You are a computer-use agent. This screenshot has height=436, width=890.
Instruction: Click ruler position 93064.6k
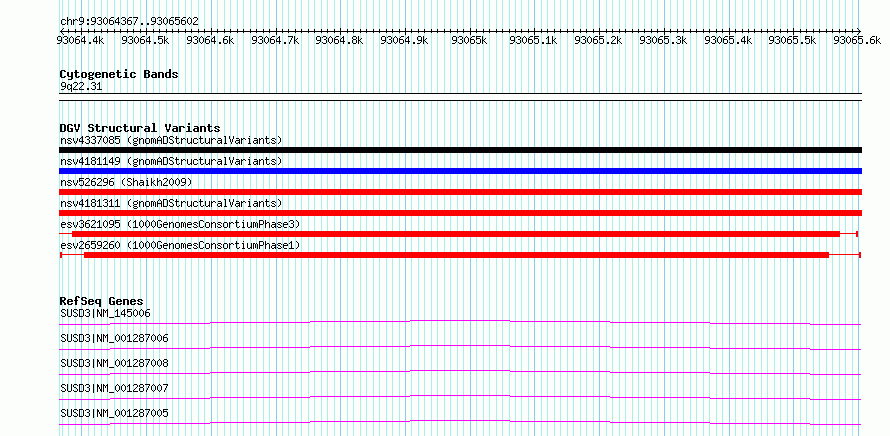point(210,40)
